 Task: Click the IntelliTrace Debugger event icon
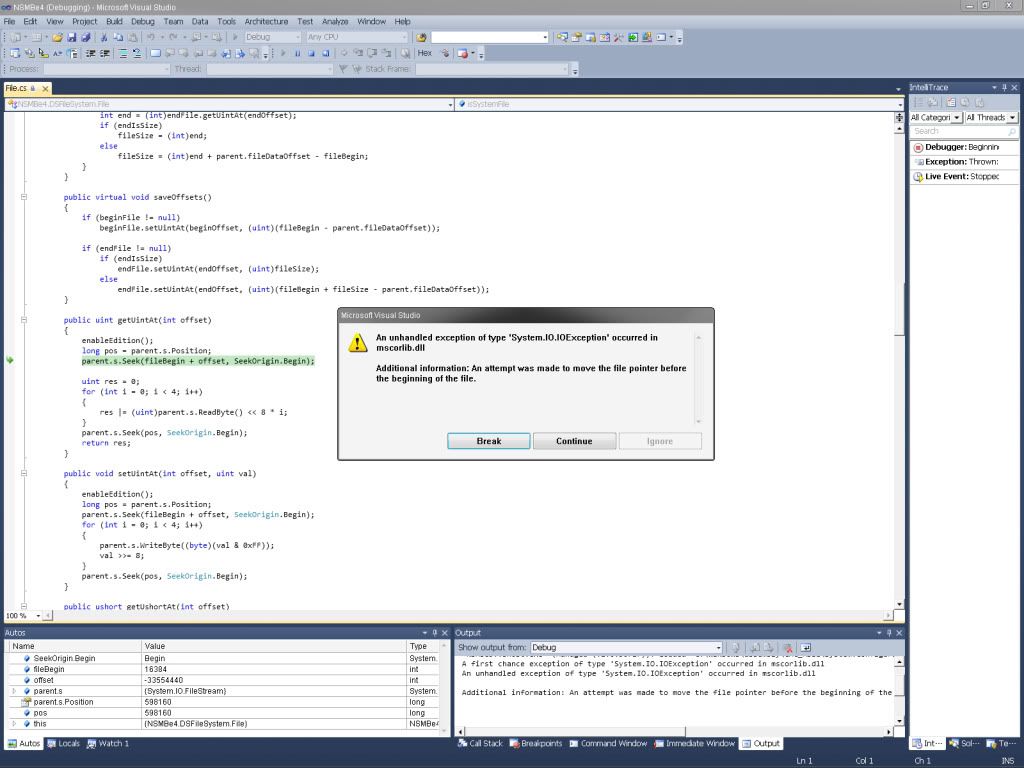click(918, 147)
